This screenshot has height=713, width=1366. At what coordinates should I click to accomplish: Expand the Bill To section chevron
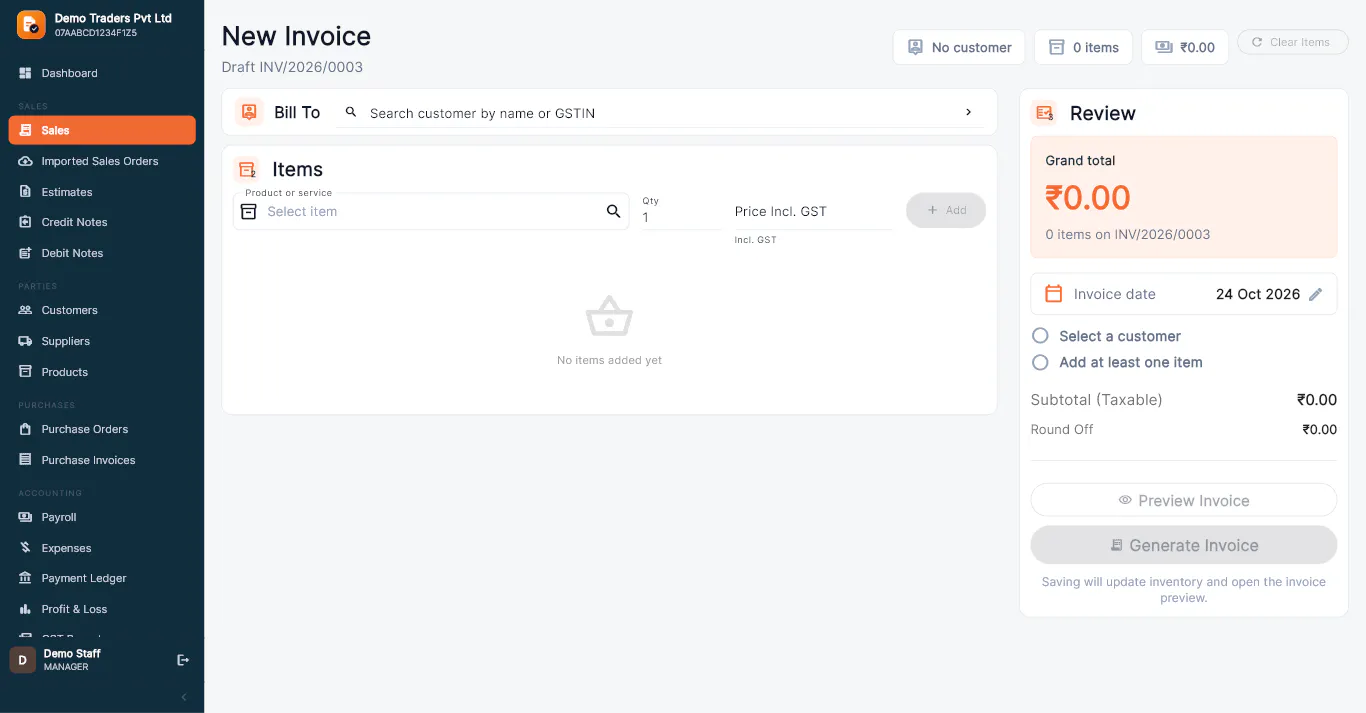point(968,112)
